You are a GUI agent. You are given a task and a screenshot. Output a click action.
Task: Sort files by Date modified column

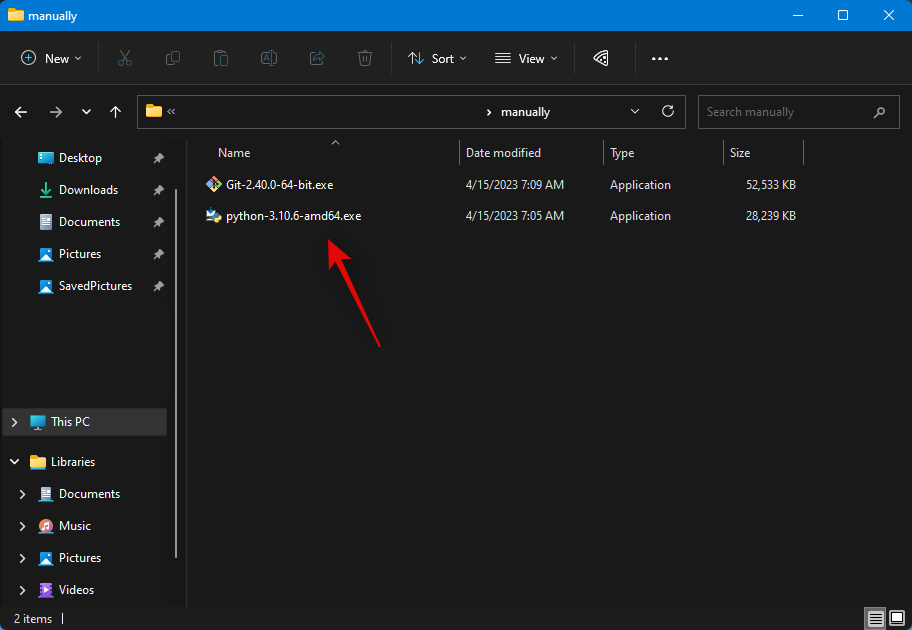[x=503, y=153]
